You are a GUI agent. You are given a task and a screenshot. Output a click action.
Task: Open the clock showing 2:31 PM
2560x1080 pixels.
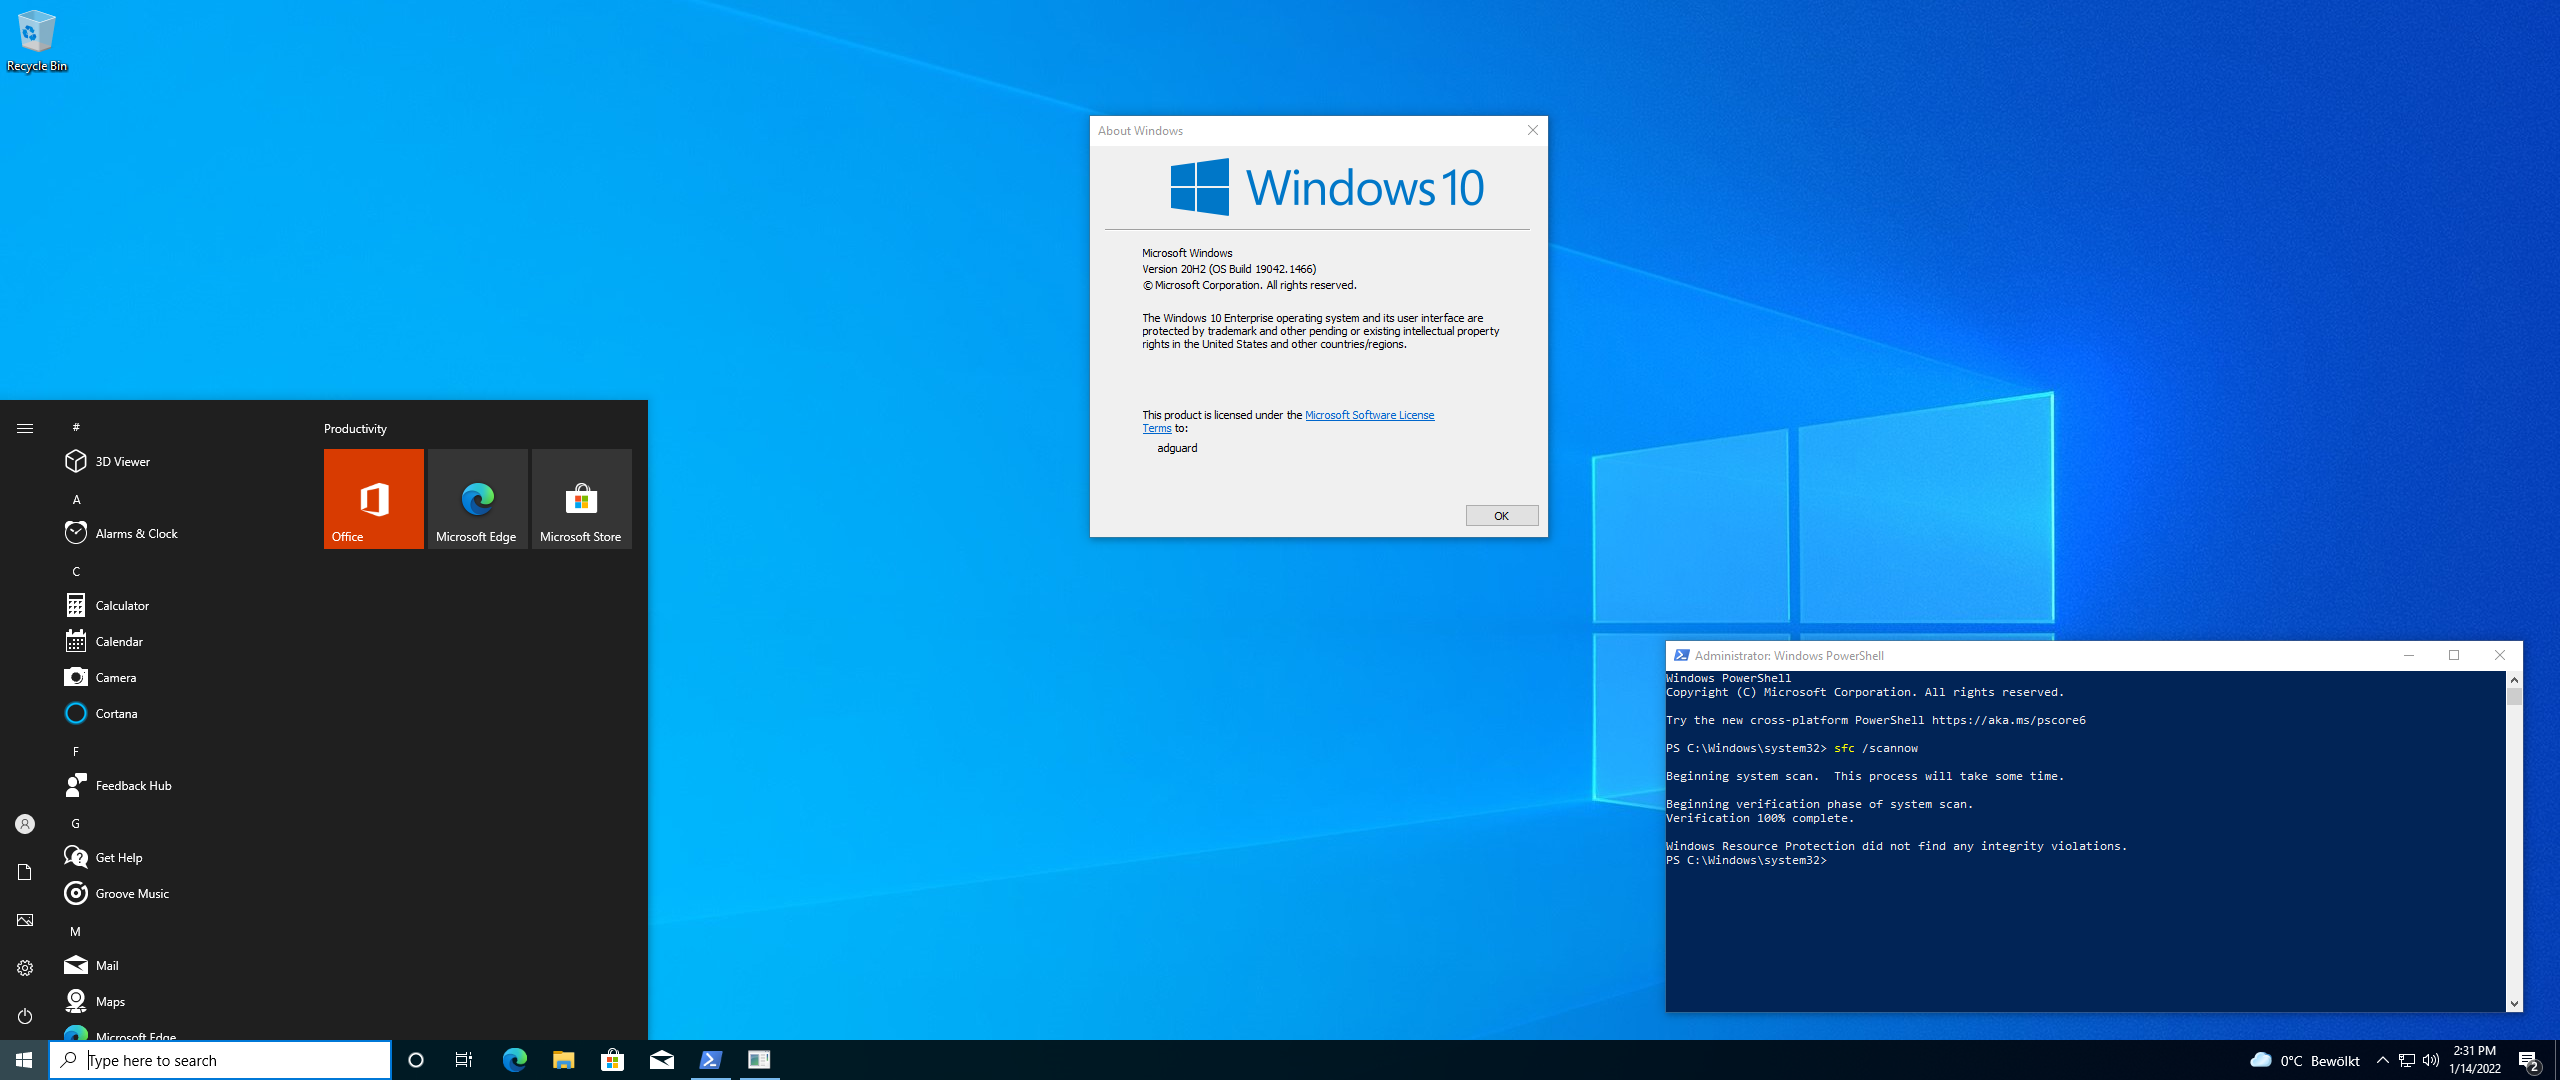(x=2475, y=1060)
